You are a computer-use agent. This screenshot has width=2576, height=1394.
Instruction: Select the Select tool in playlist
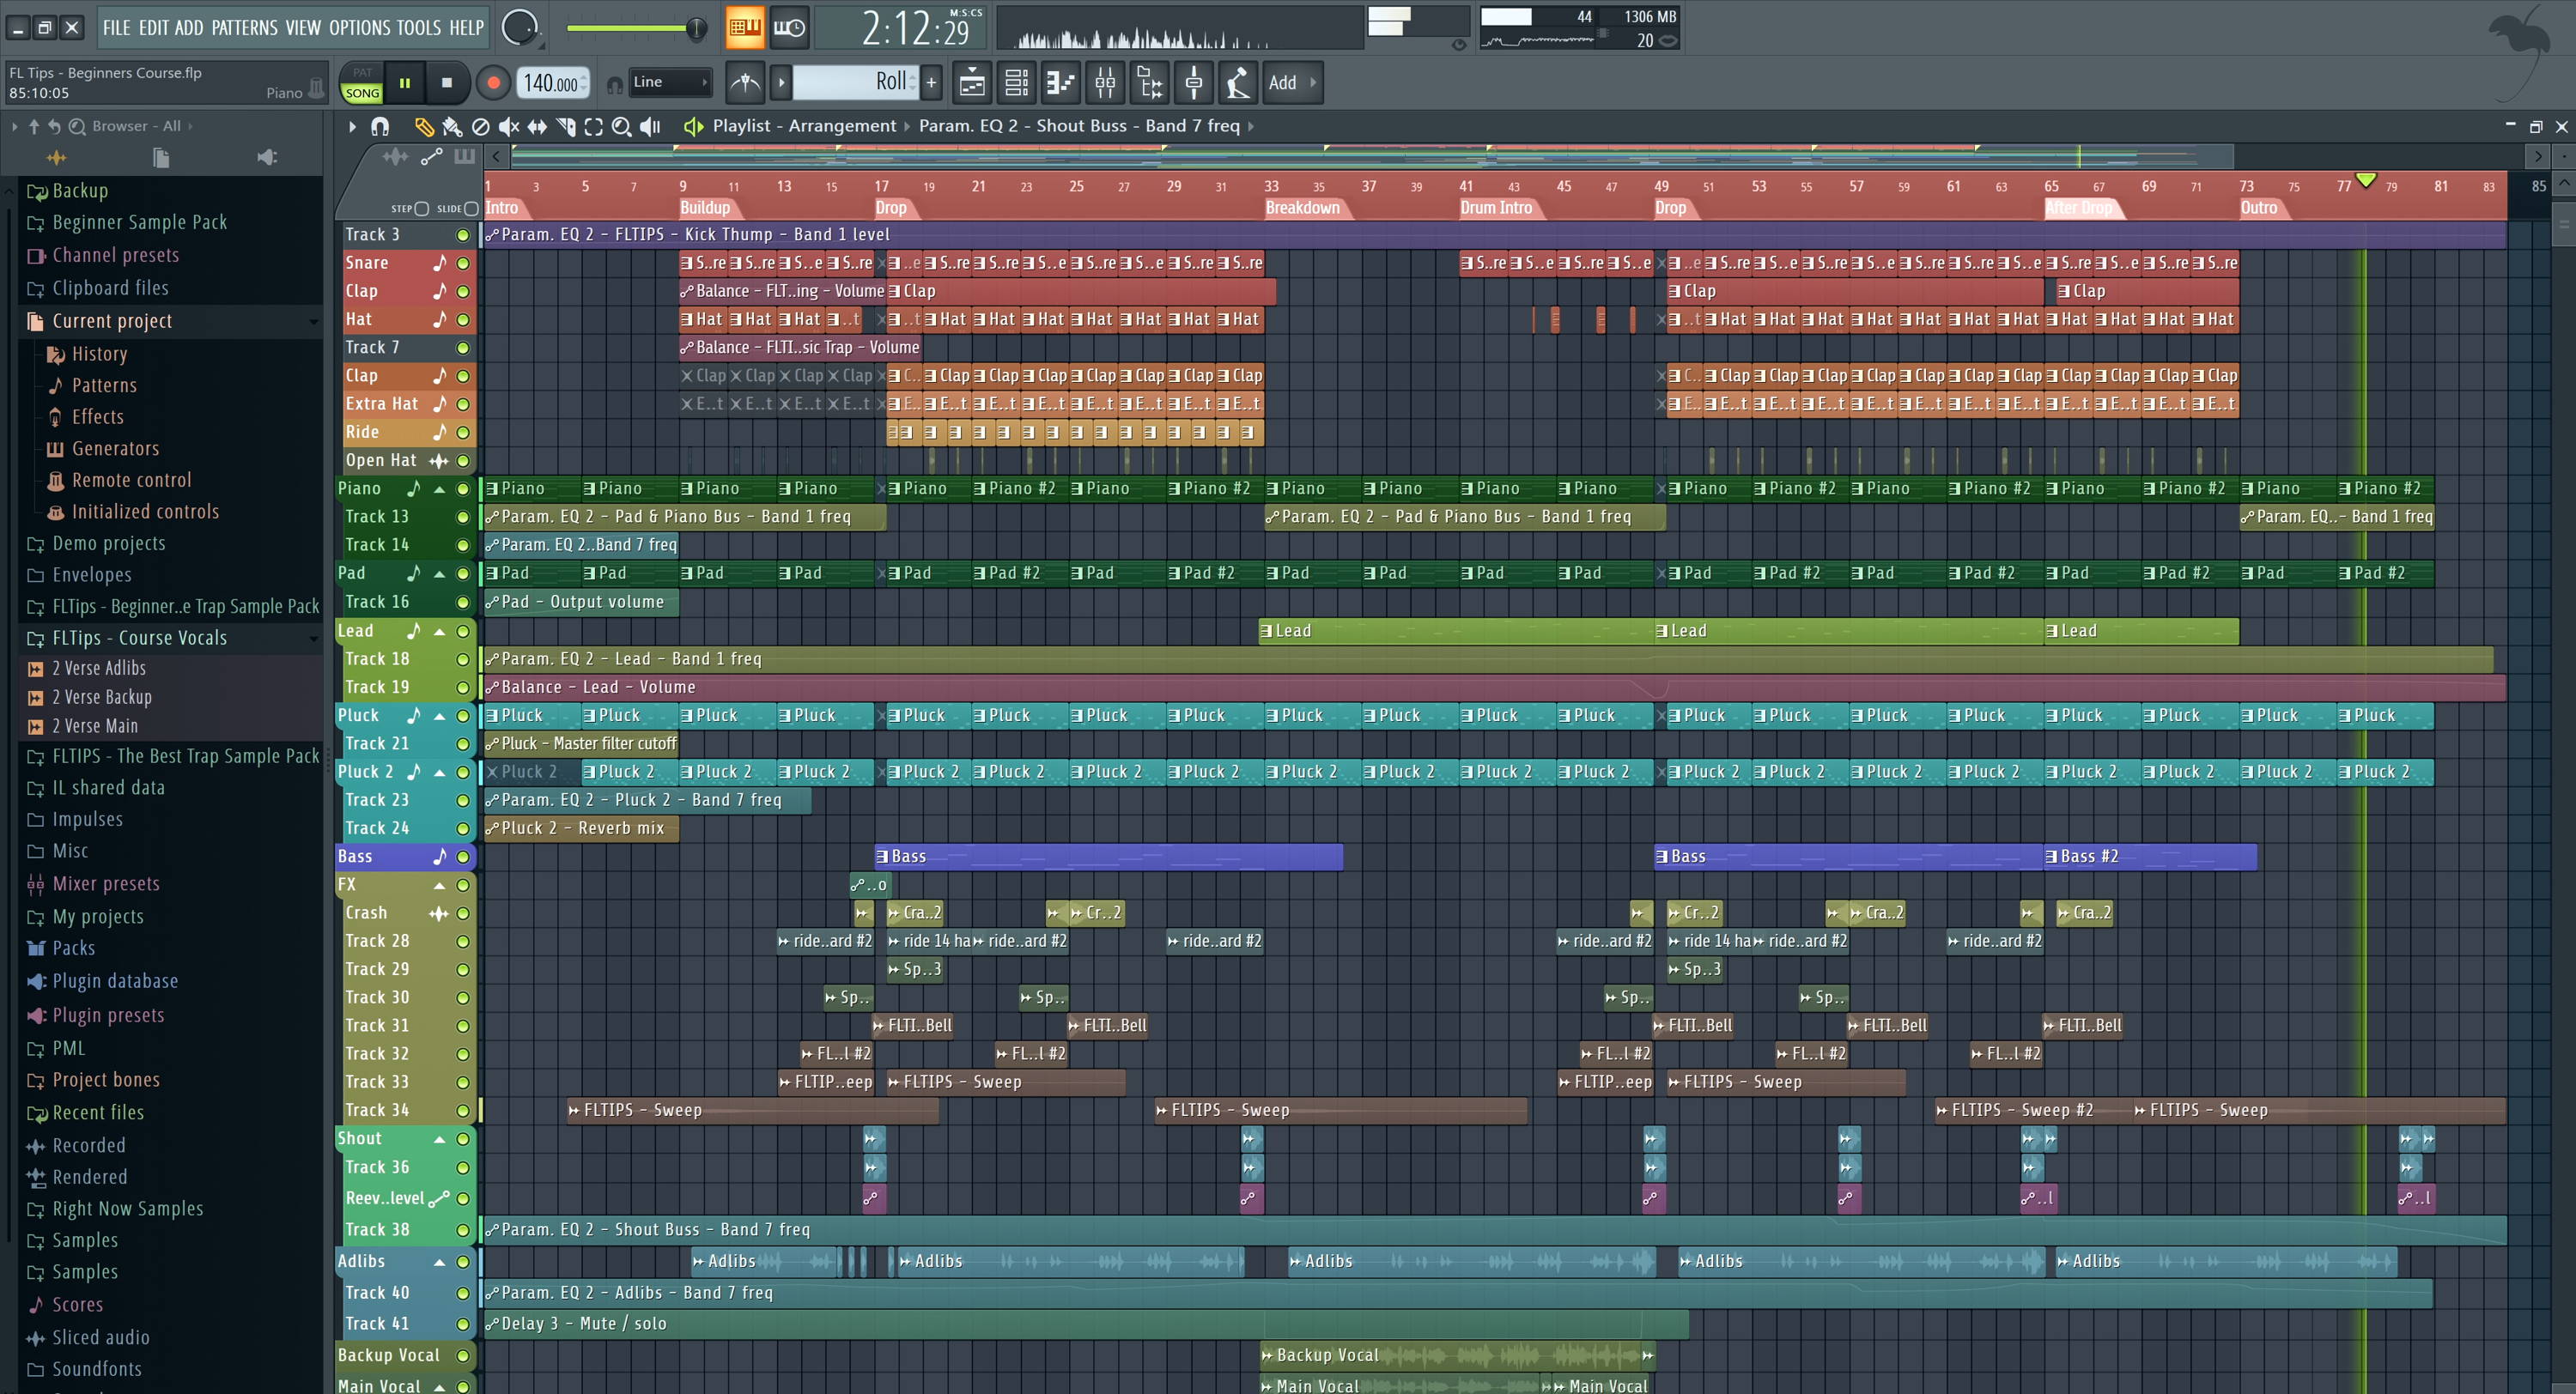(594, 126)
